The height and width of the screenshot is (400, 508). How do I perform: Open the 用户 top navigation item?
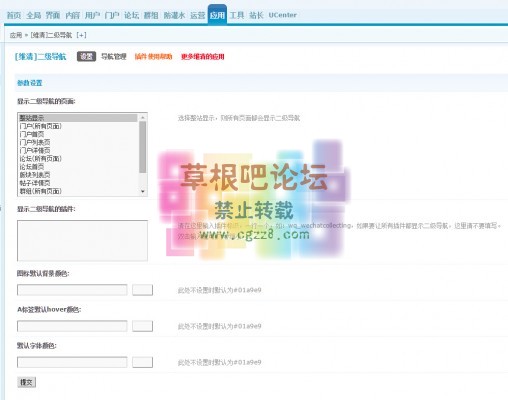tap(92, 15)
